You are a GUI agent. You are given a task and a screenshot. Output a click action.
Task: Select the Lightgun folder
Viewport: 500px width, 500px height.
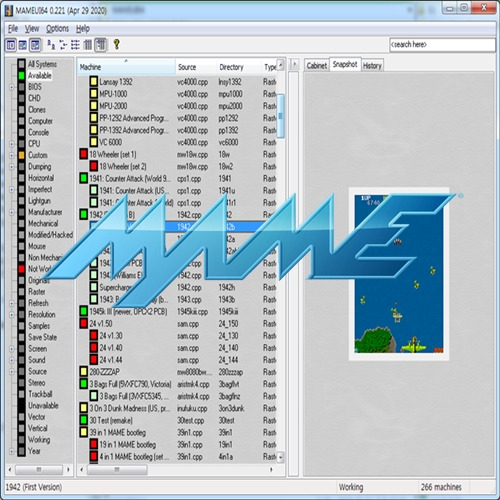click(39, 201)
